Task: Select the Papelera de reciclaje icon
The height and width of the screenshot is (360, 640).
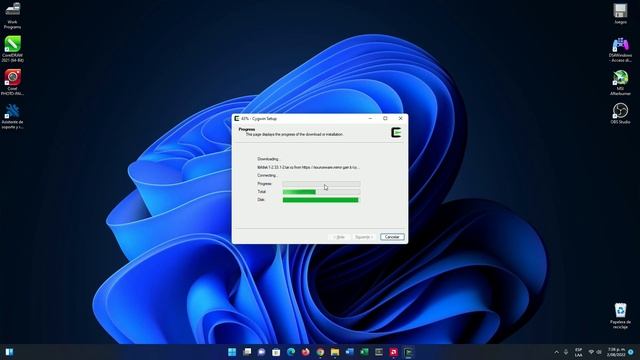Action: 620,316
